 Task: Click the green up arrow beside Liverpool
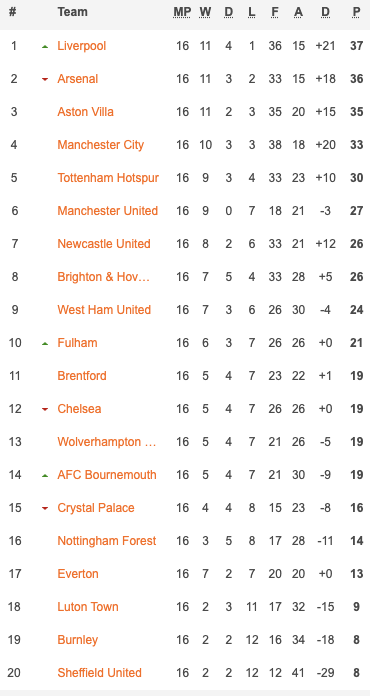point(44,46)
